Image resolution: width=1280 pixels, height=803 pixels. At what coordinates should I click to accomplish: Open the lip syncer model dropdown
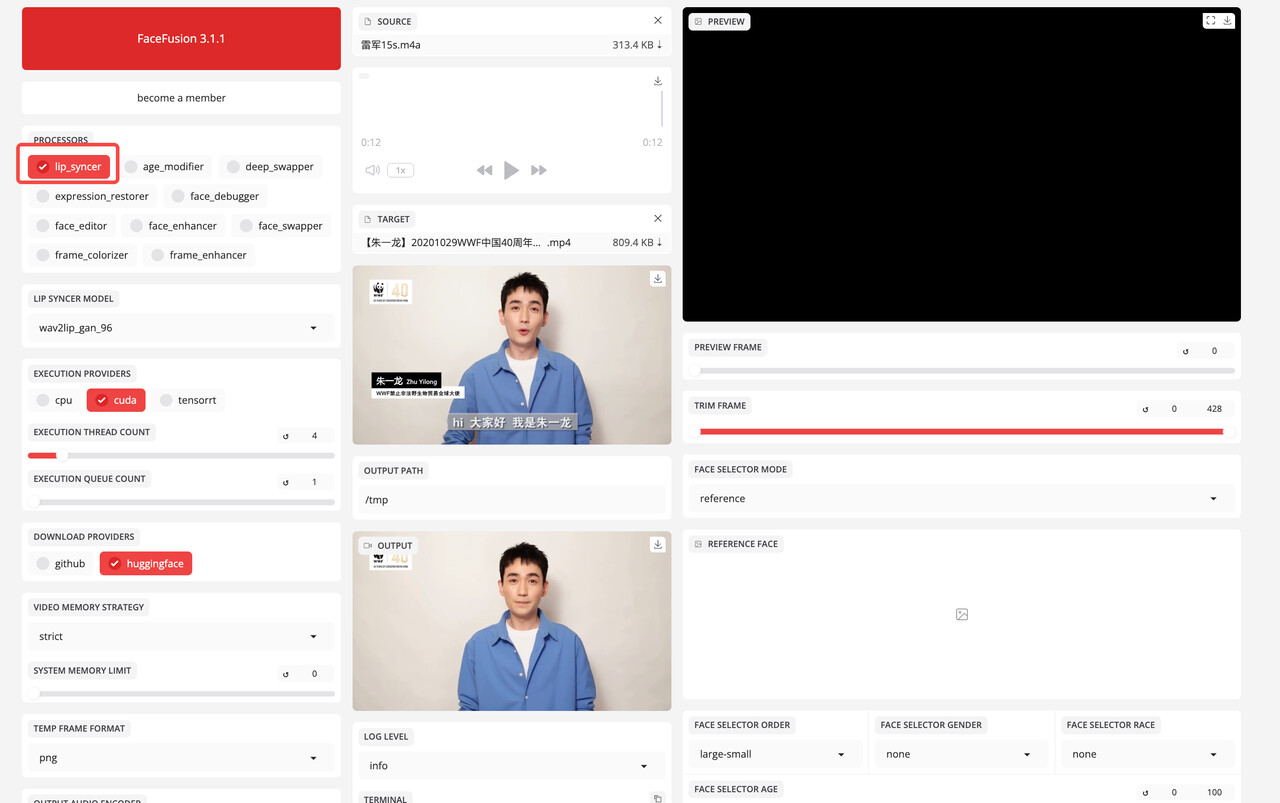181,328
